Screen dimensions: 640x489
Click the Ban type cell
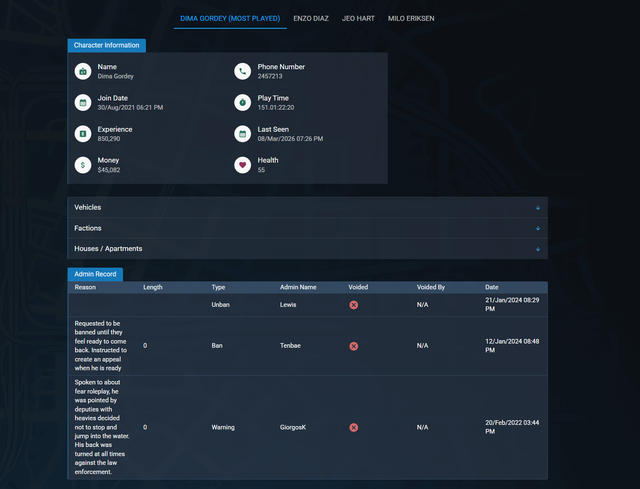tap(217, 346)
